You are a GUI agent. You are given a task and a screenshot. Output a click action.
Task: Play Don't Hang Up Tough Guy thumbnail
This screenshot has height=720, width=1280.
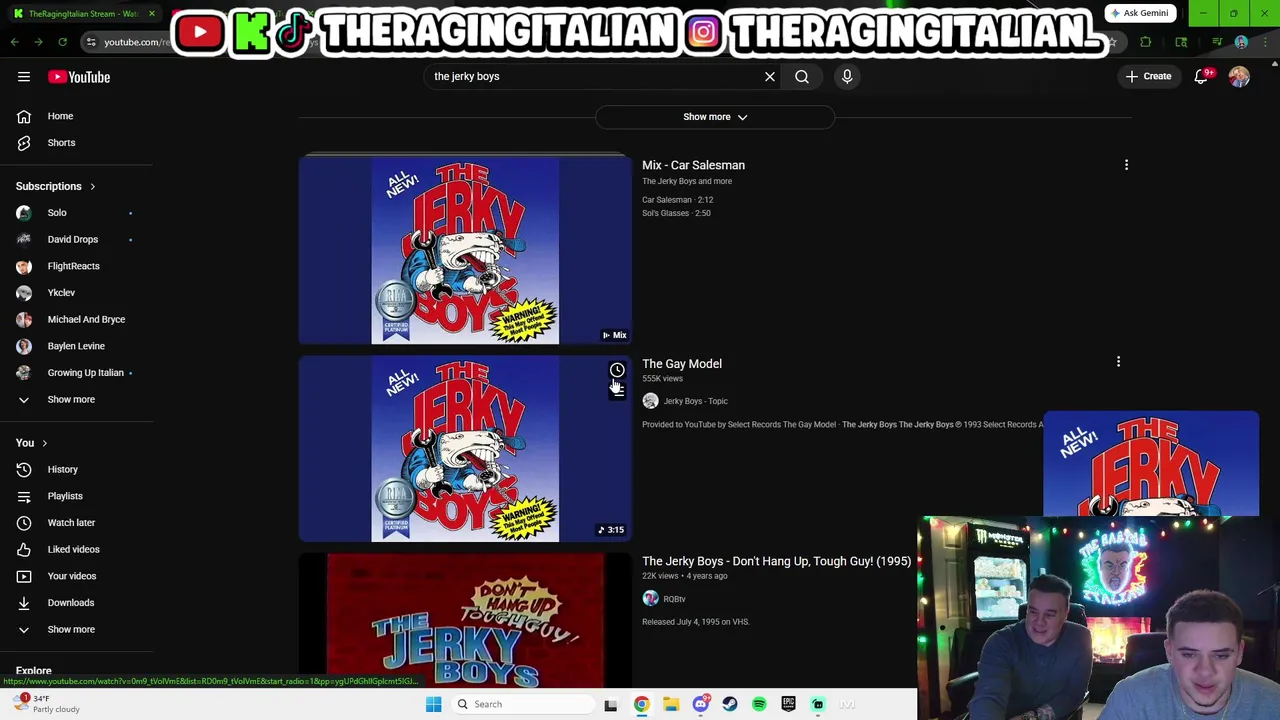465,620
